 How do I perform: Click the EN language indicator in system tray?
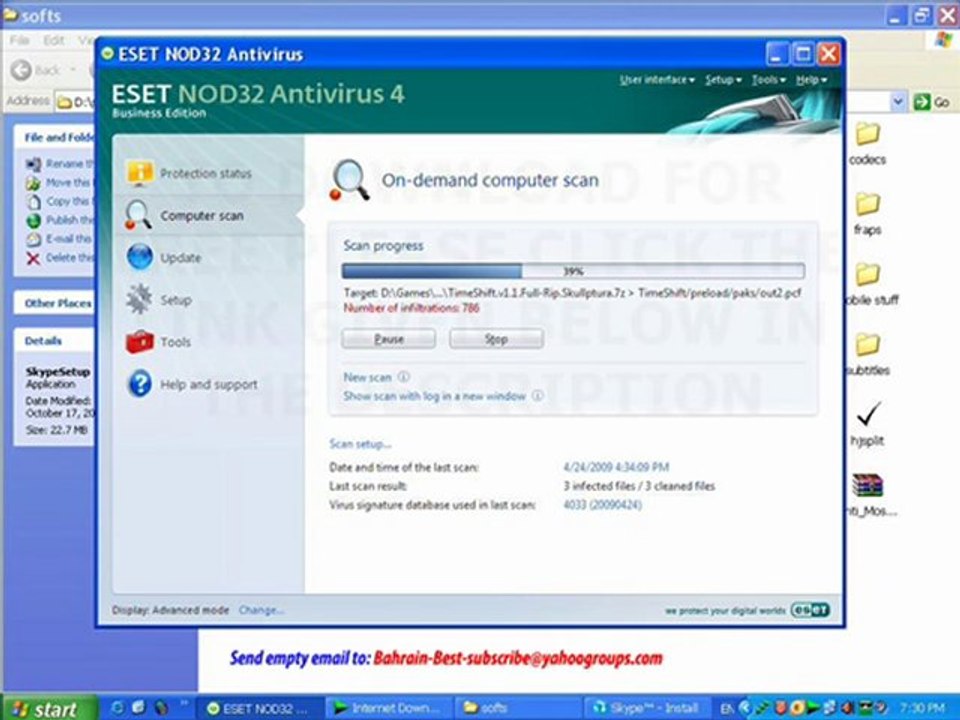pyautogui.click(x=727, y=708)
